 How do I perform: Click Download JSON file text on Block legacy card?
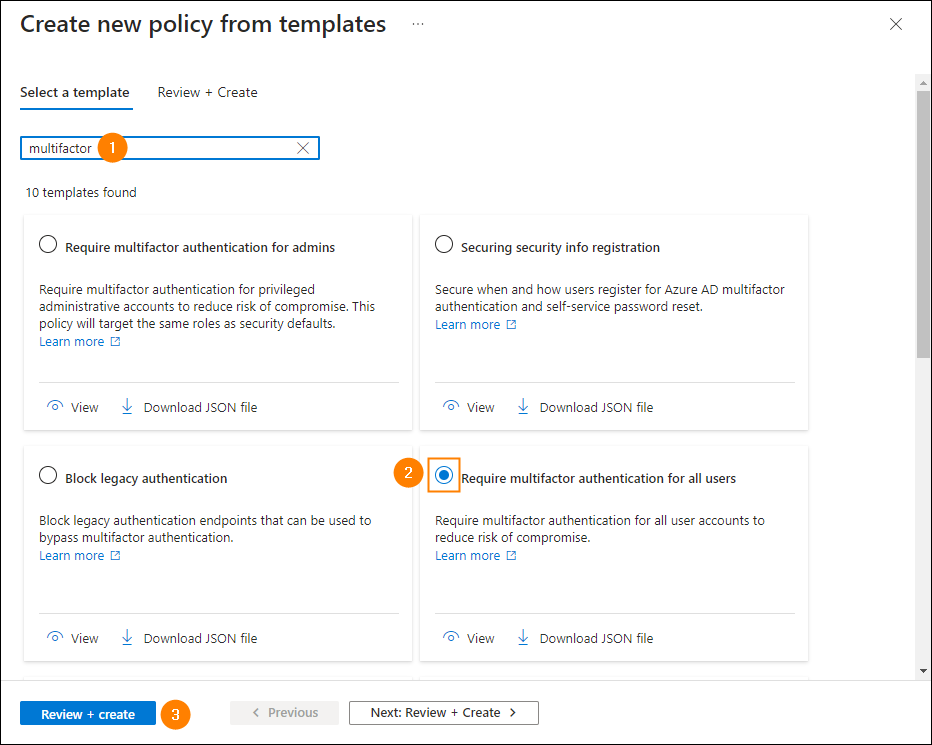pos(200,638)
